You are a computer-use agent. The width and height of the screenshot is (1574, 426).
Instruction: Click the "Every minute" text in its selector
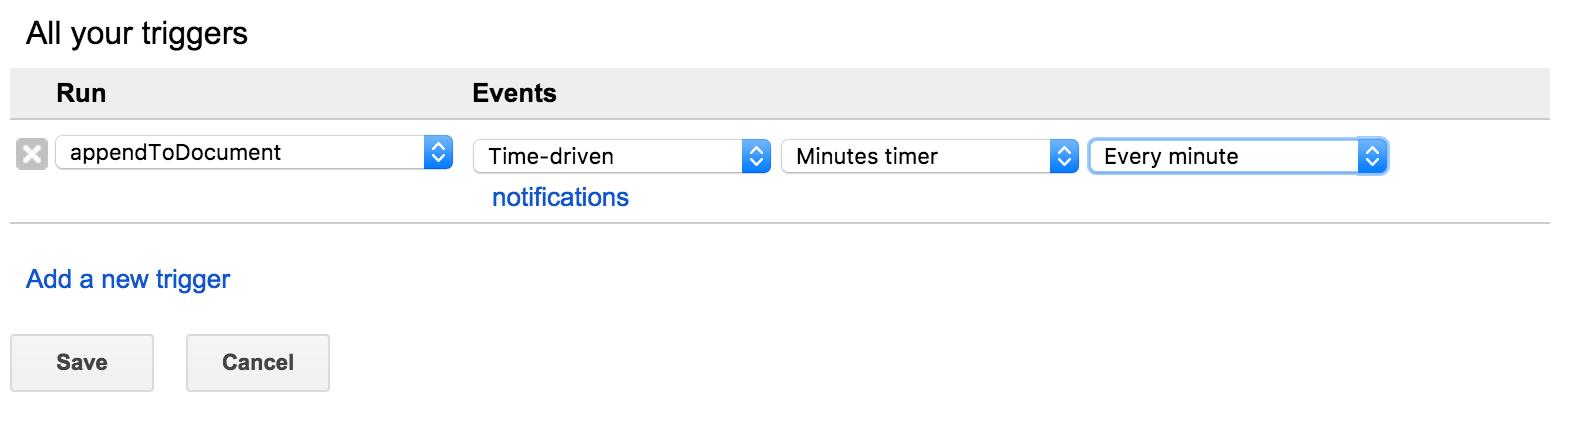(x=1171, y=156)
